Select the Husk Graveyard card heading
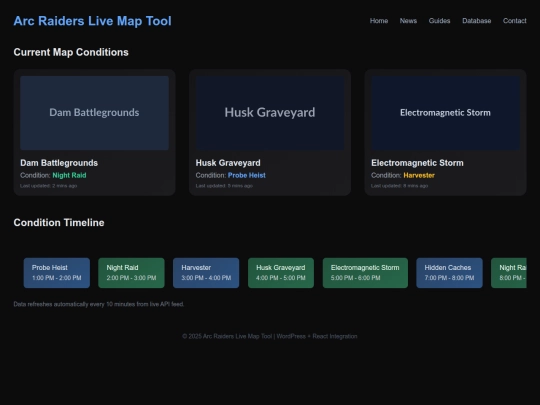Viewport: 540px width, 405px height. pos(228,163)
